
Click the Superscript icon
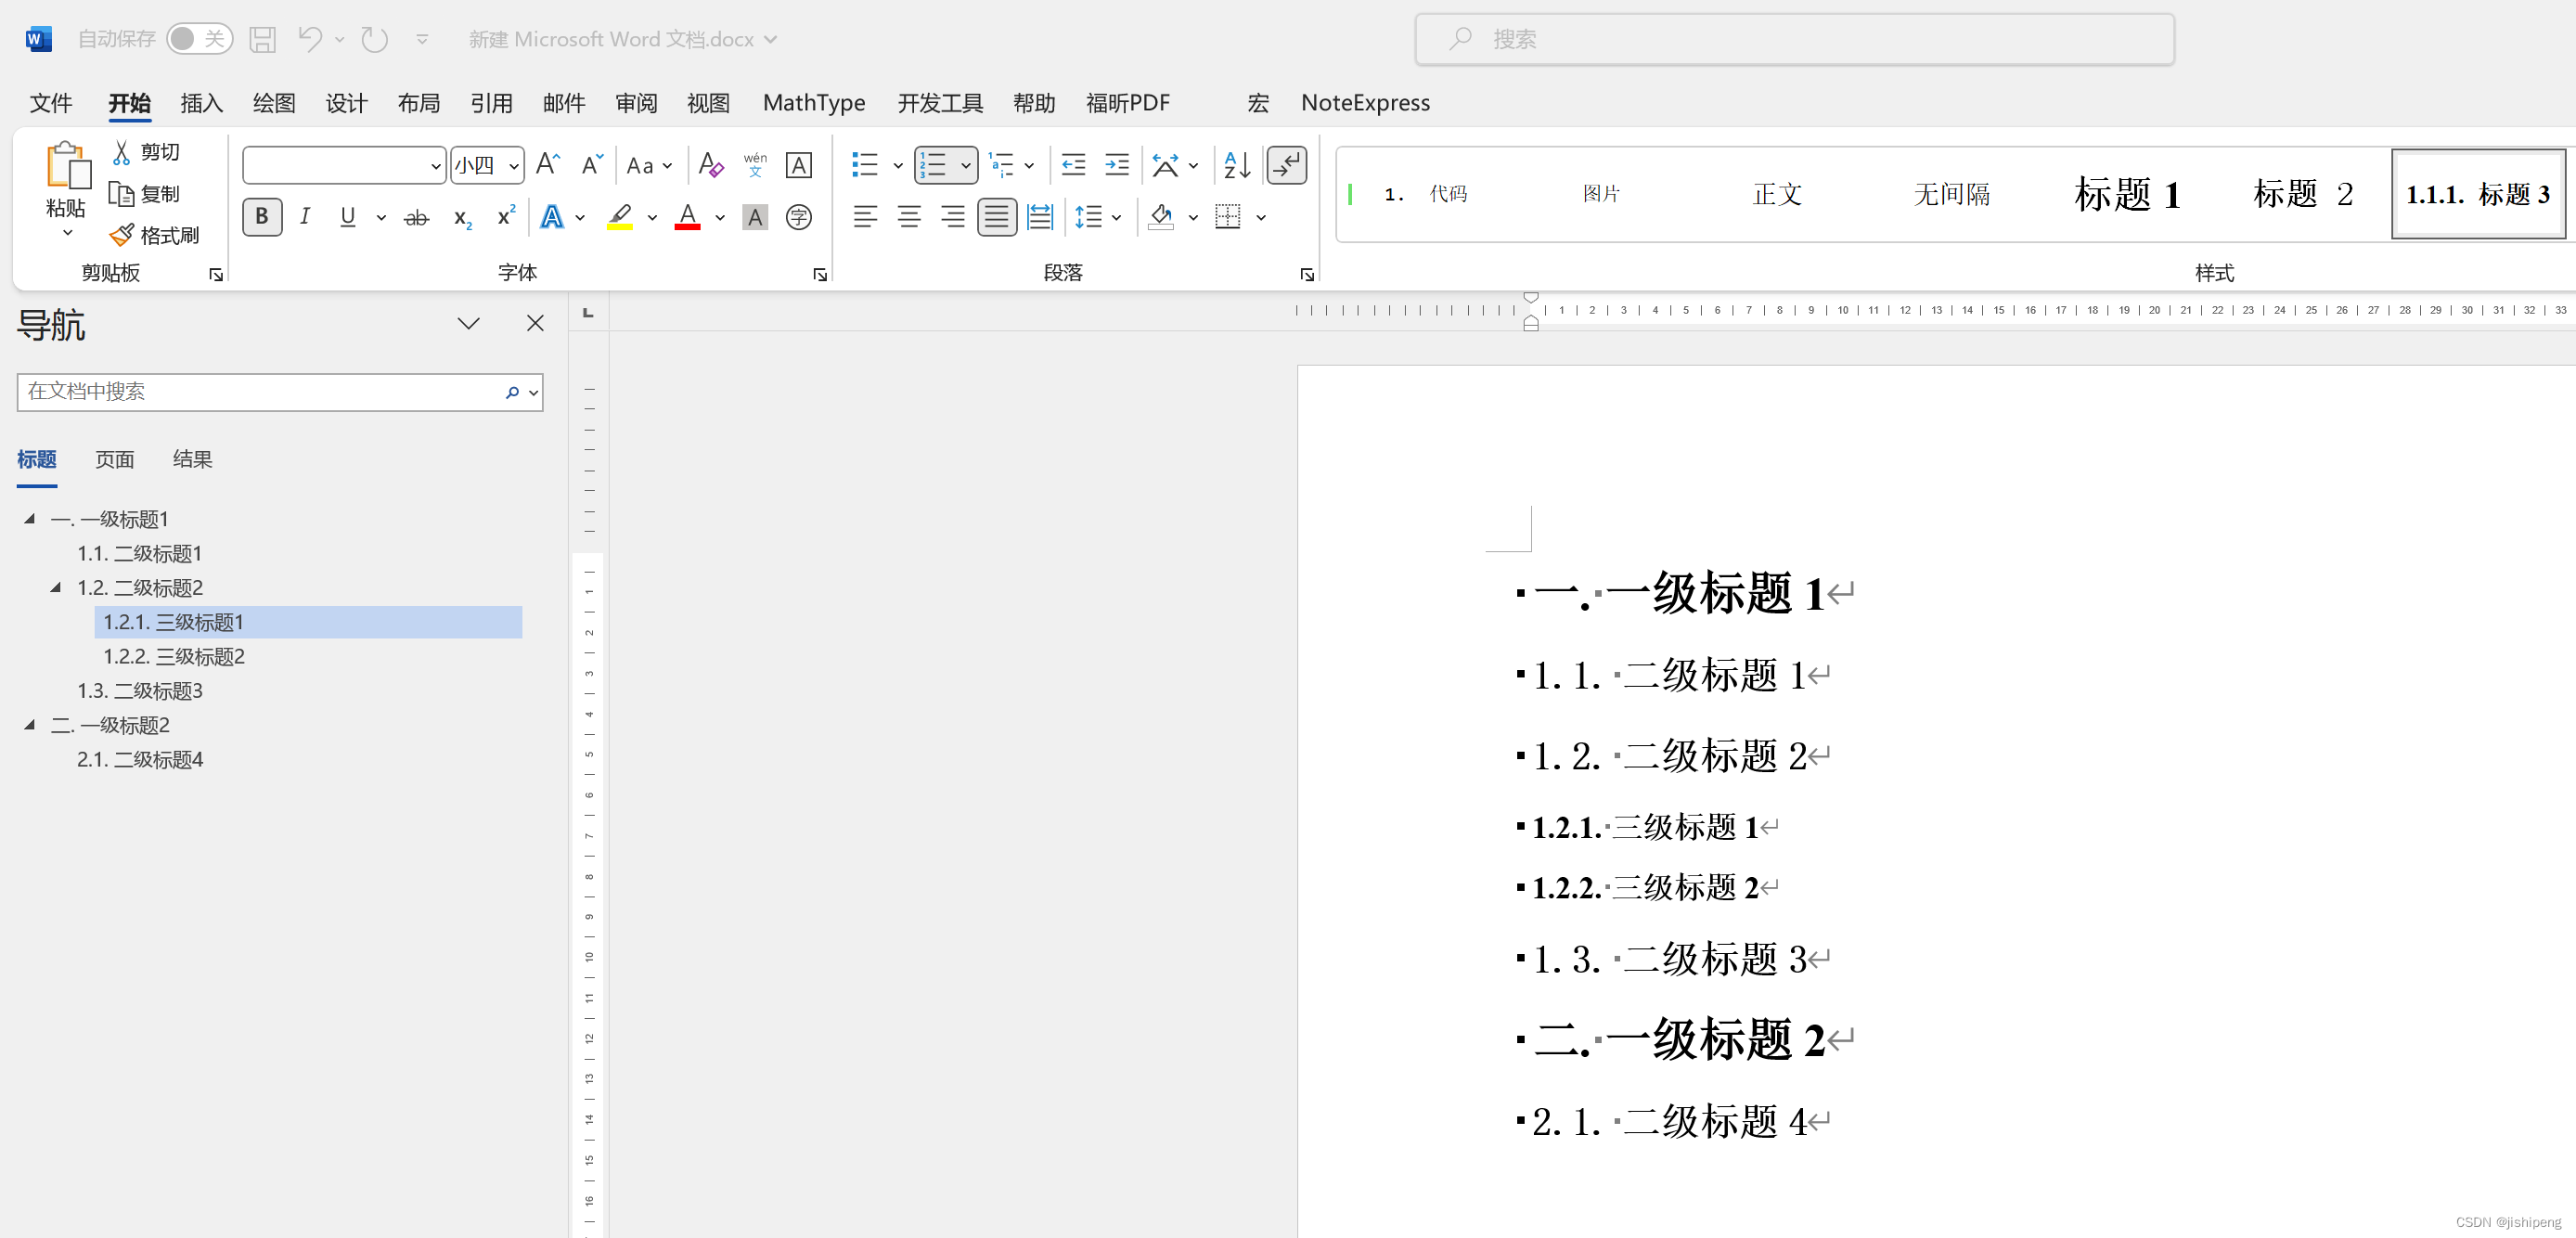(506, 217)
